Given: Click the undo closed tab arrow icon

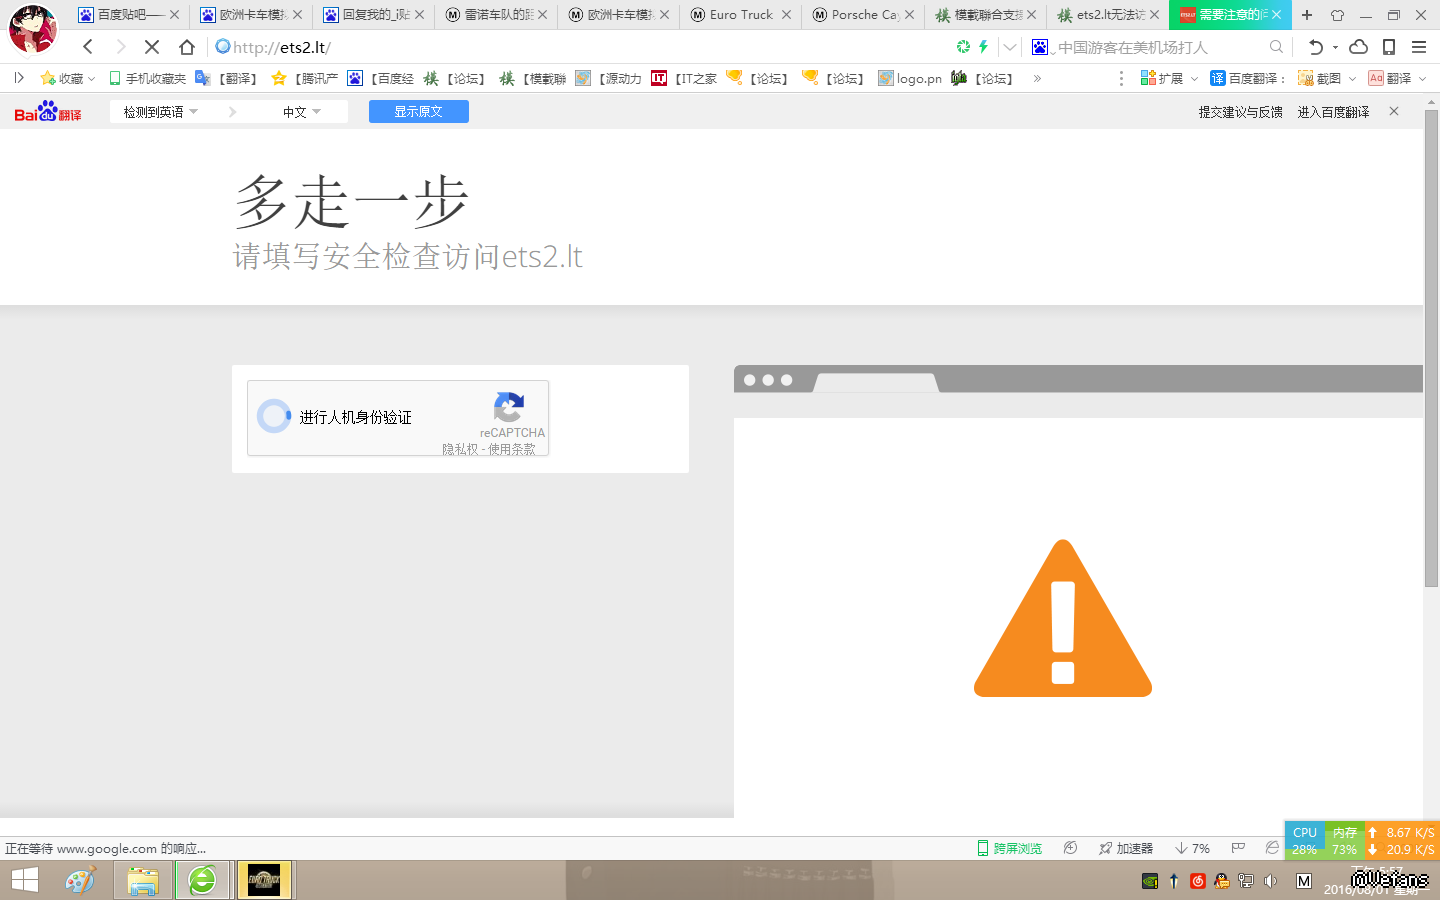Looking at the screenshot, I should [1315, 47].
